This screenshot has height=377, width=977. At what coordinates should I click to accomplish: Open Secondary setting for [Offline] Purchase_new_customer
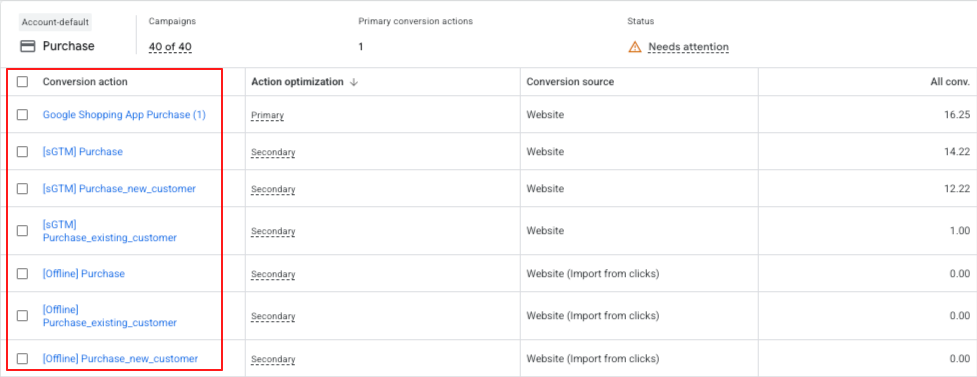[273, 360]
